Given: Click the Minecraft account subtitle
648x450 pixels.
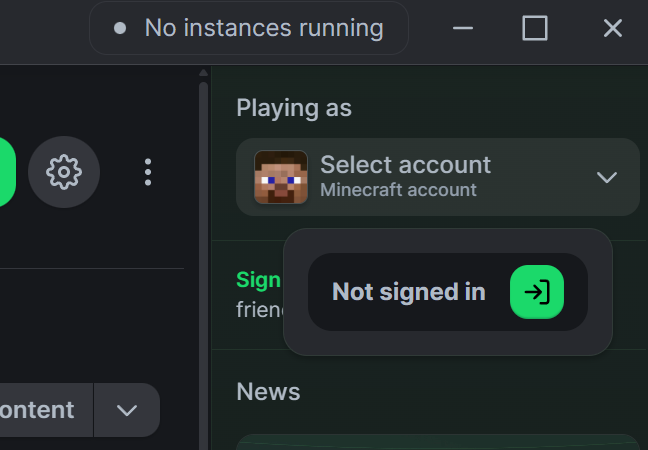Looking at the screenshot, I should click(x=398, y=189).
